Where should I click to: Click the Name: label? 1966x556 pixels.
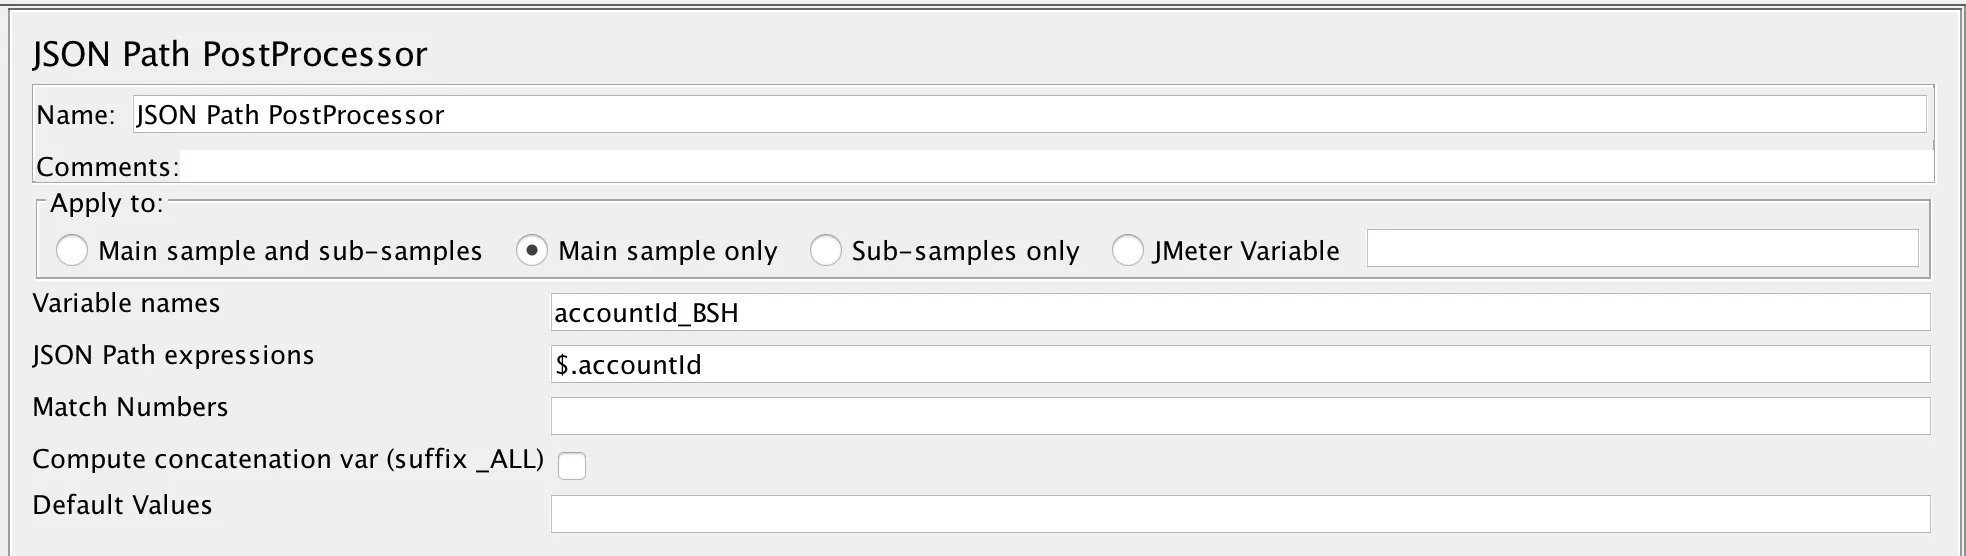point(76,115)
